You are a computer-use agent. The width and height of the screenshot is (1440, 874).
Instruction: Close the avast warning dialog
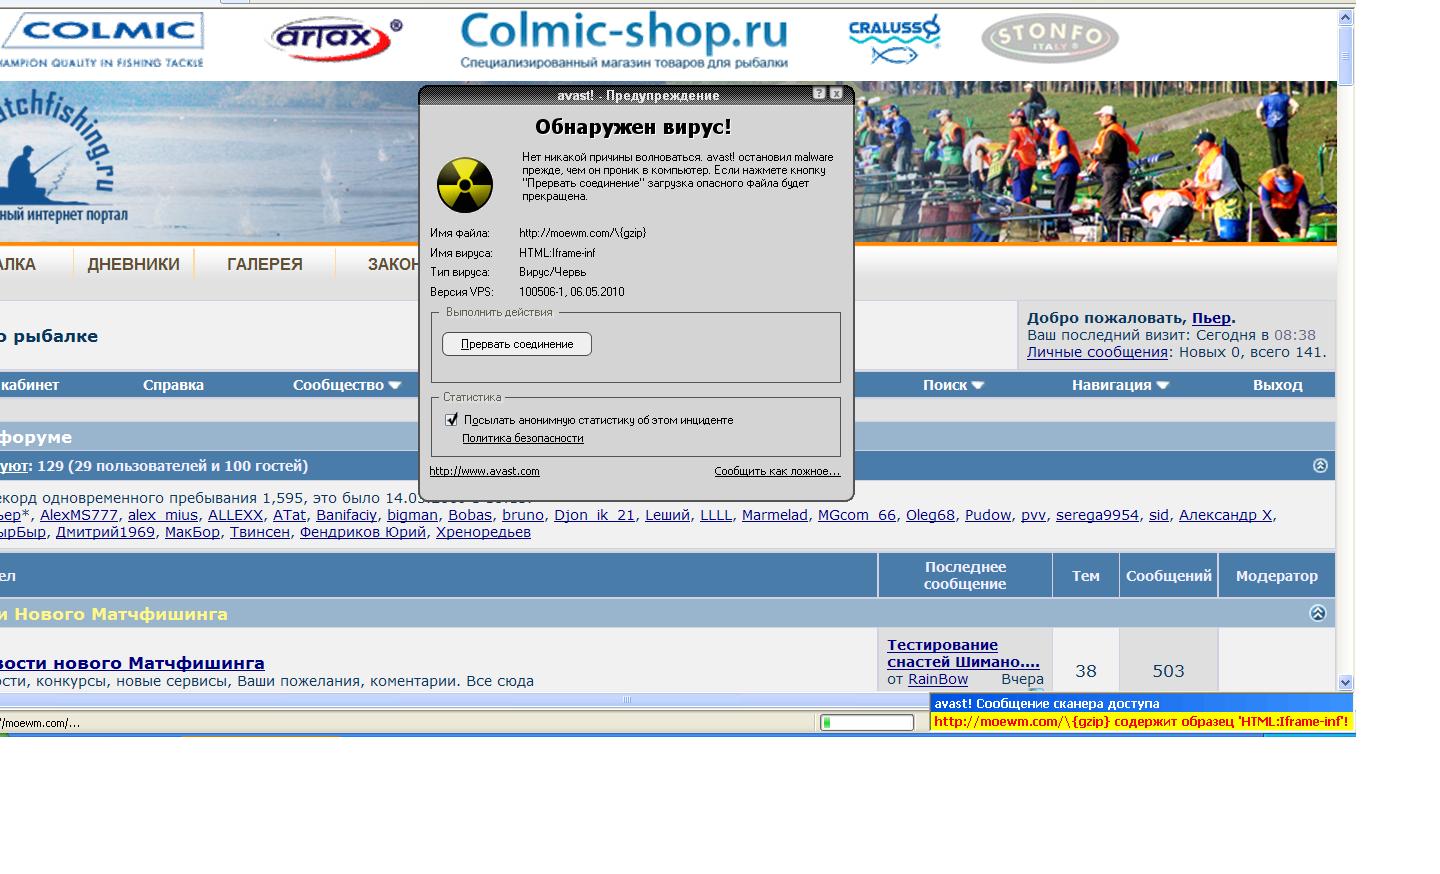pyautogui.click(x=837, y=93)
